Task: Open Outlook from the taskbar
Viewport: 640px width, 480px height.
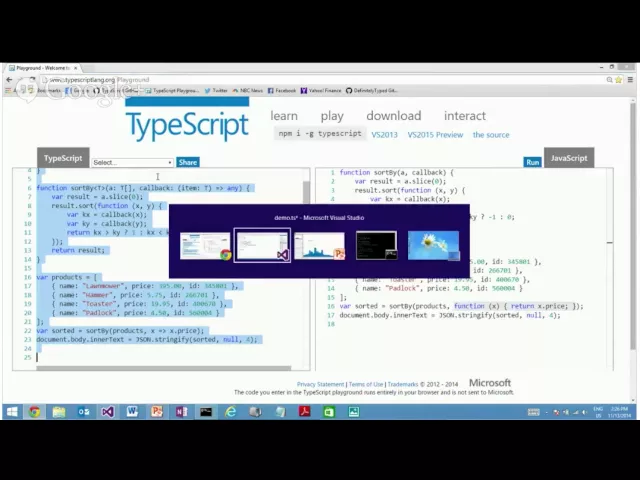Action: tap(84, 412)
